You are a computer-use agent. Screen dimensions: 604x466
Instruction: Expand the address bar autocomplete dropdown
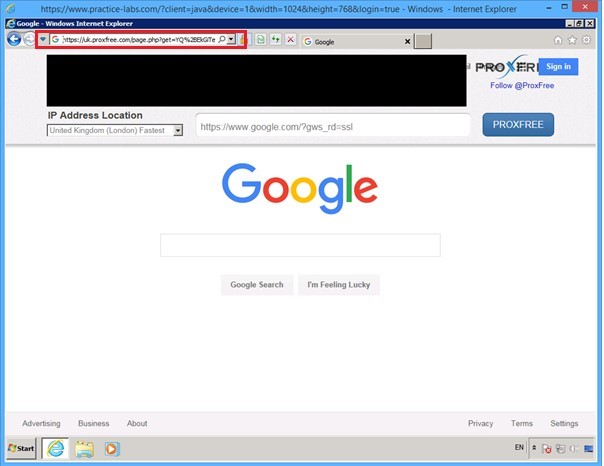pyautogui.click(x=231, y=39)
